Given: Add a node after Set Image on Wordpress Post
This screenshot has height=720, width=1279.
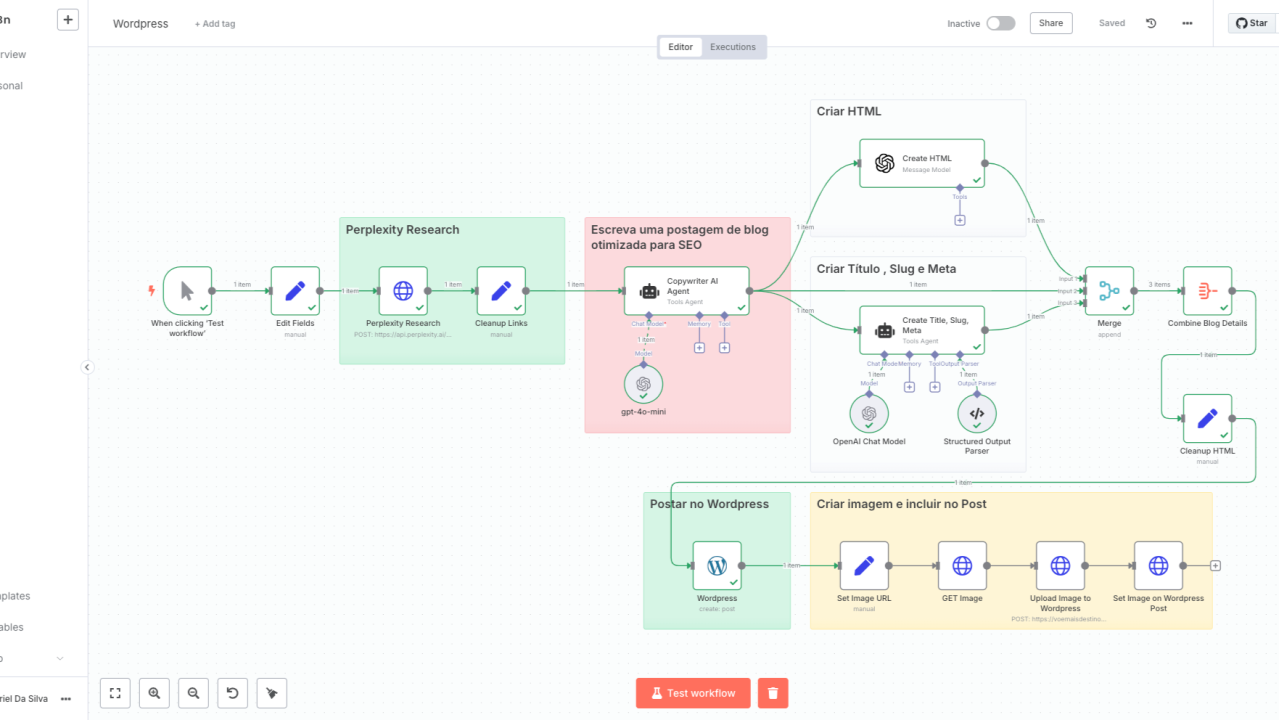Looking at the screenshot, I should [x=1216, y=566].
